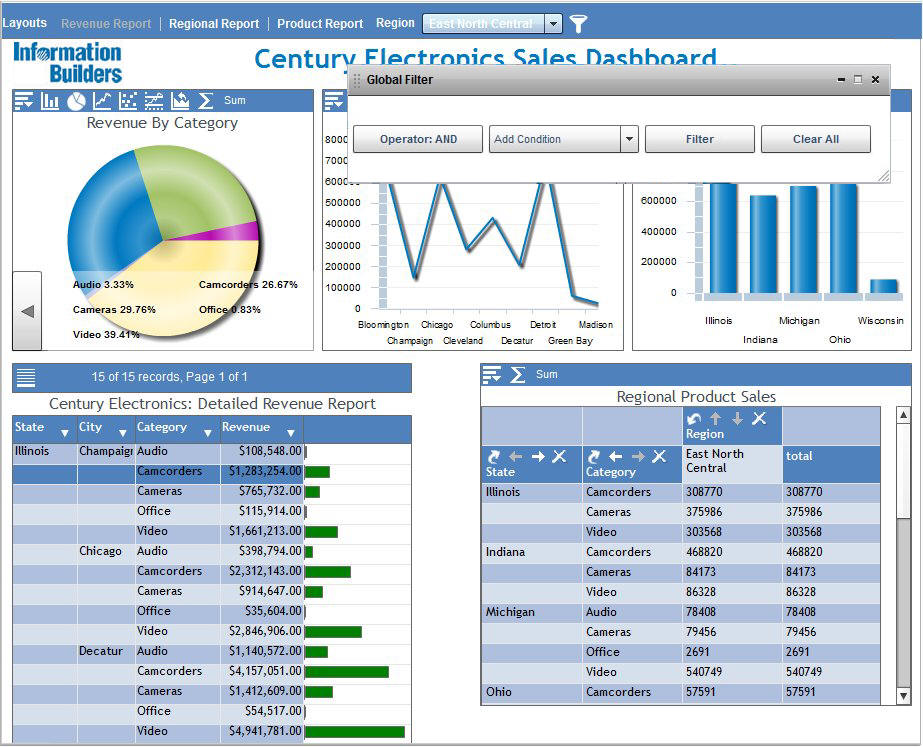Switch to the Product Report layout
The height and width of the screenshot is (747, 923).
pyautogui.click(x=320, y=24)
